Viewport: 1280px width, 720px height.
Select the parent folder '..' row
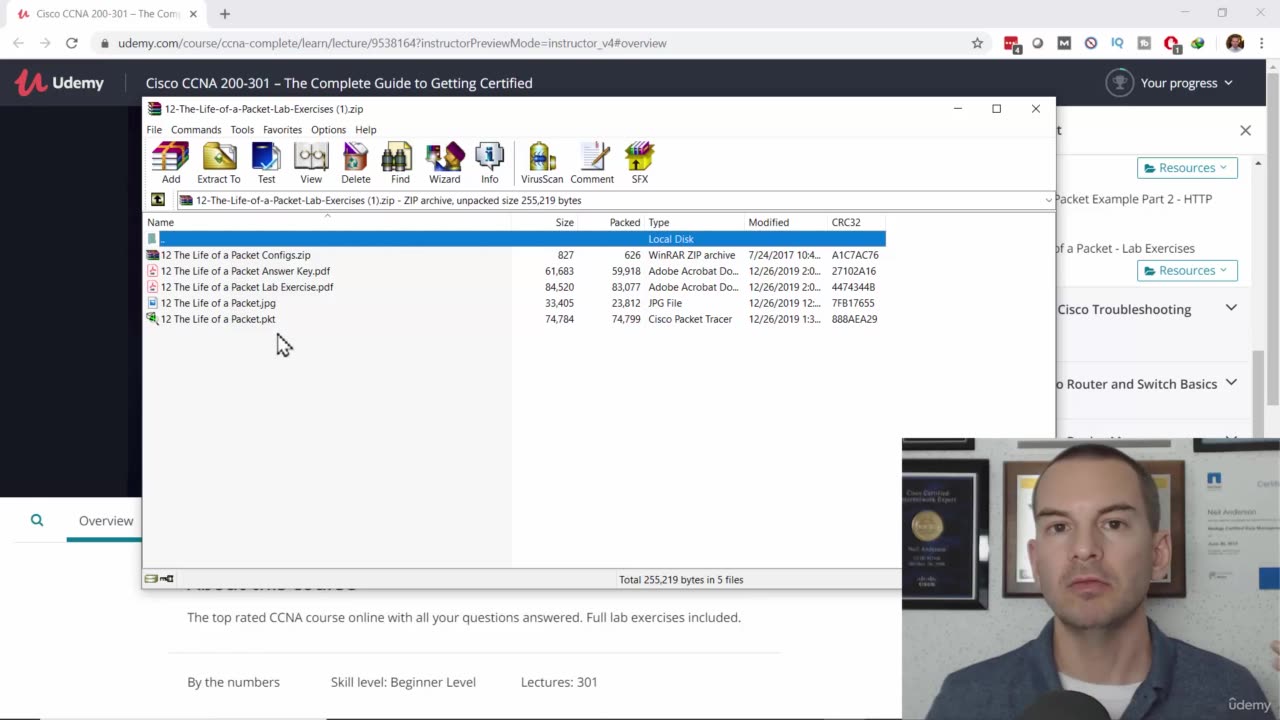[x=515, y=239]
